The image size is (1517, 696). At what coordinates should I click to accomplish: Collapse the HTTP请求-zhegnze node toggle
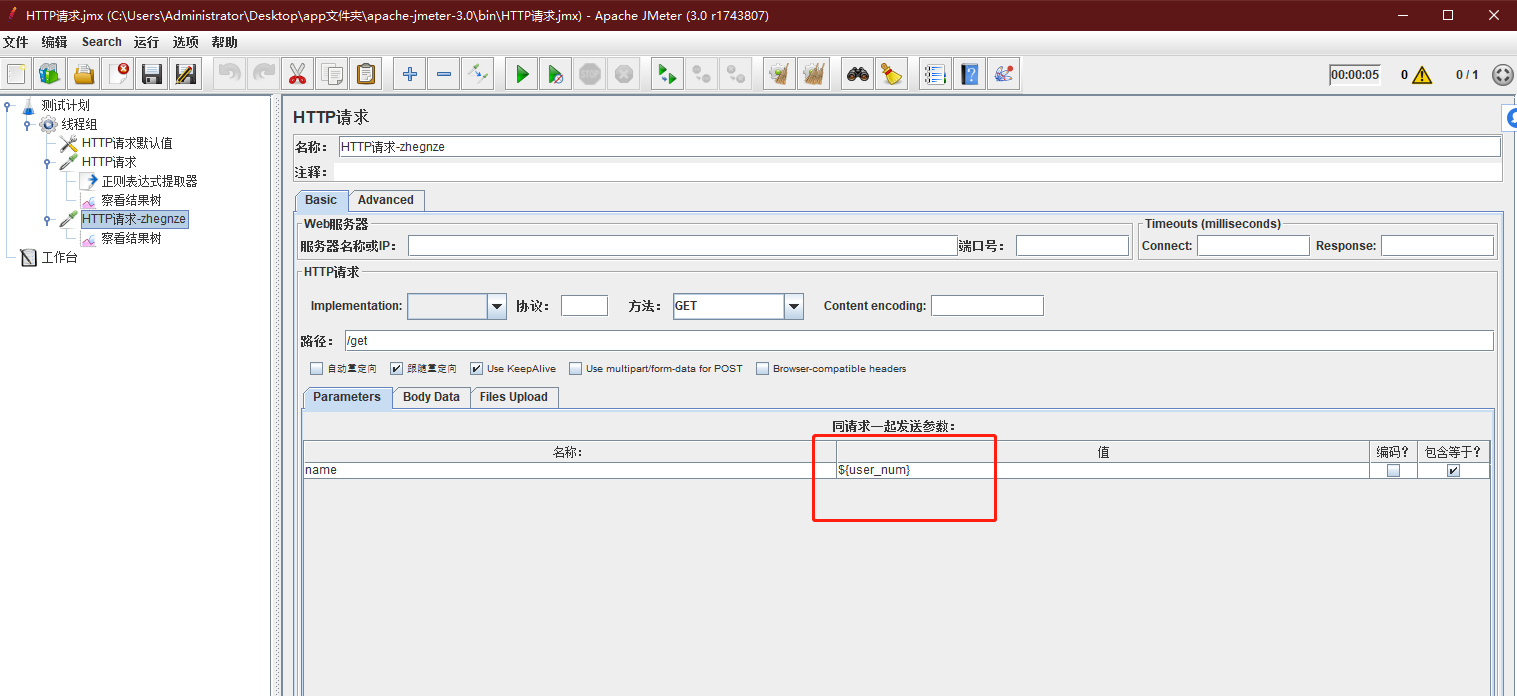pyautogui.click(x=47, y=219)
